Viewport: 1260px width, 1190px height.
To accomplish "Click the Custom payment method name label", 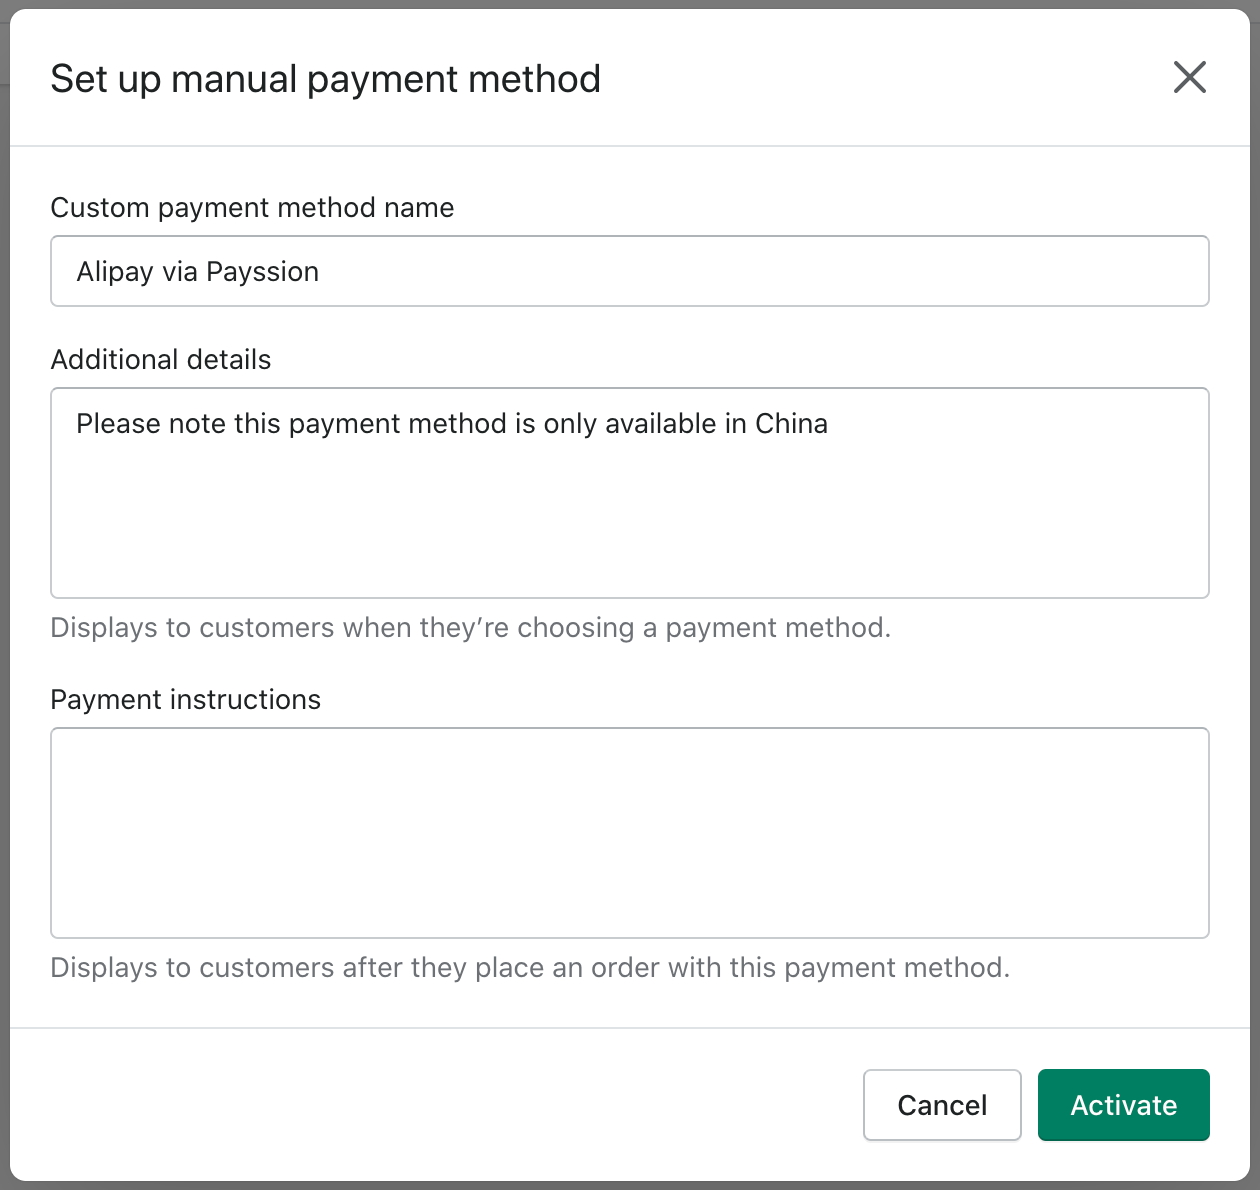I will point(252,208).
